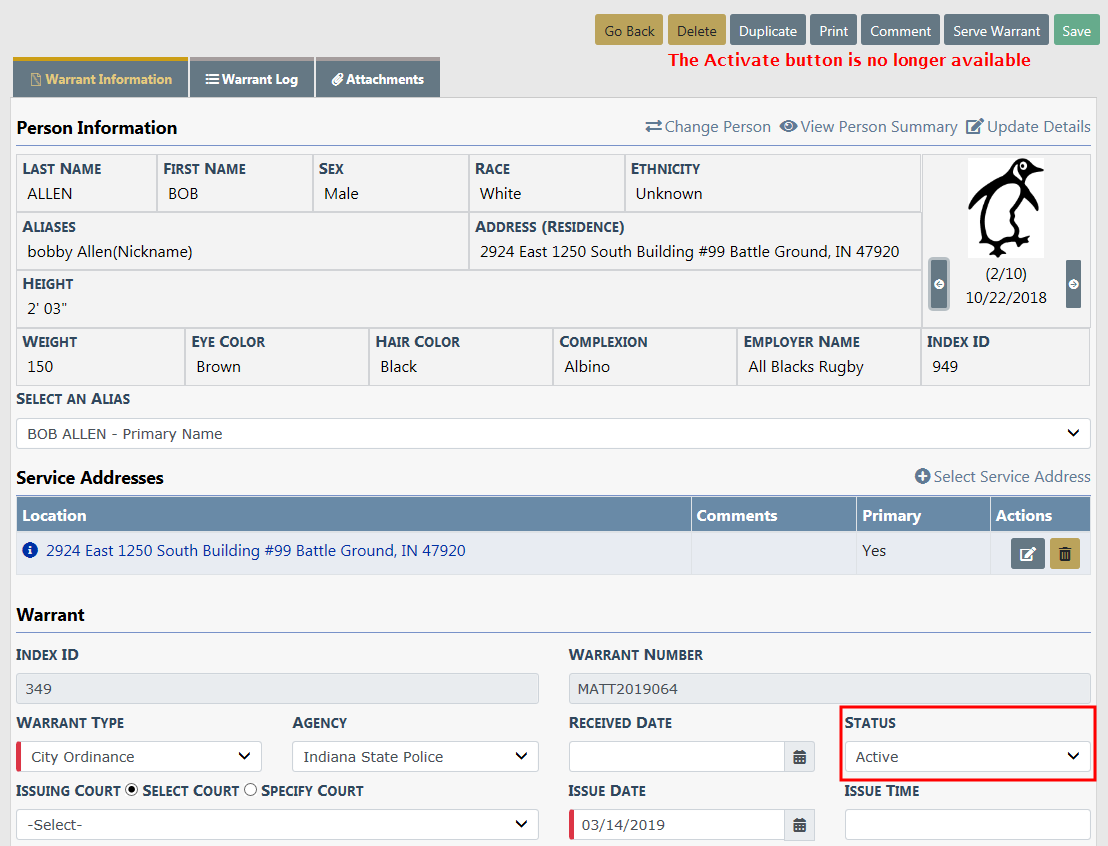Click the penguin person photo thumbnail

point(1005,208)
